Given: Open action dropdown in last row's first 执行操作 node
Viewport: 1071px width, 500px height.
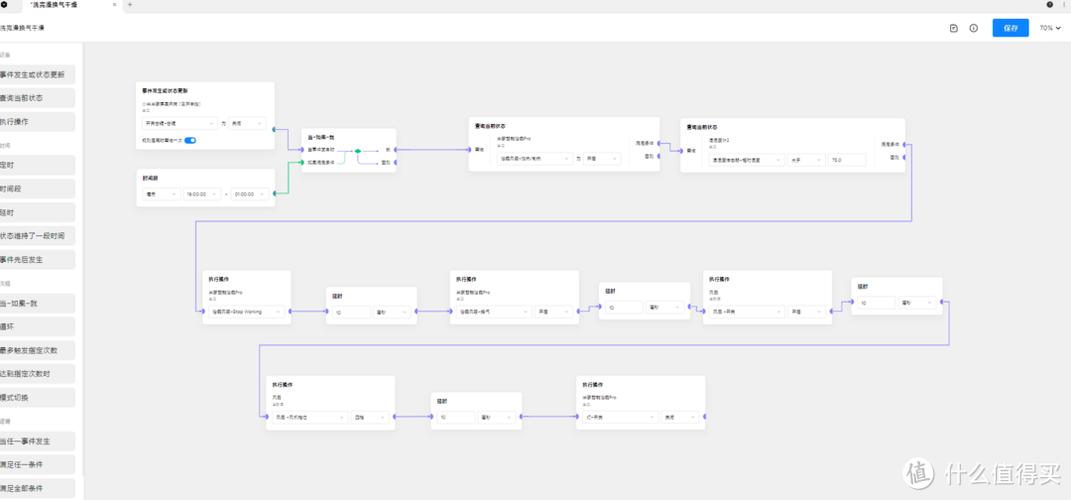Looking at the screenshot, I should [x=310, y=417].
